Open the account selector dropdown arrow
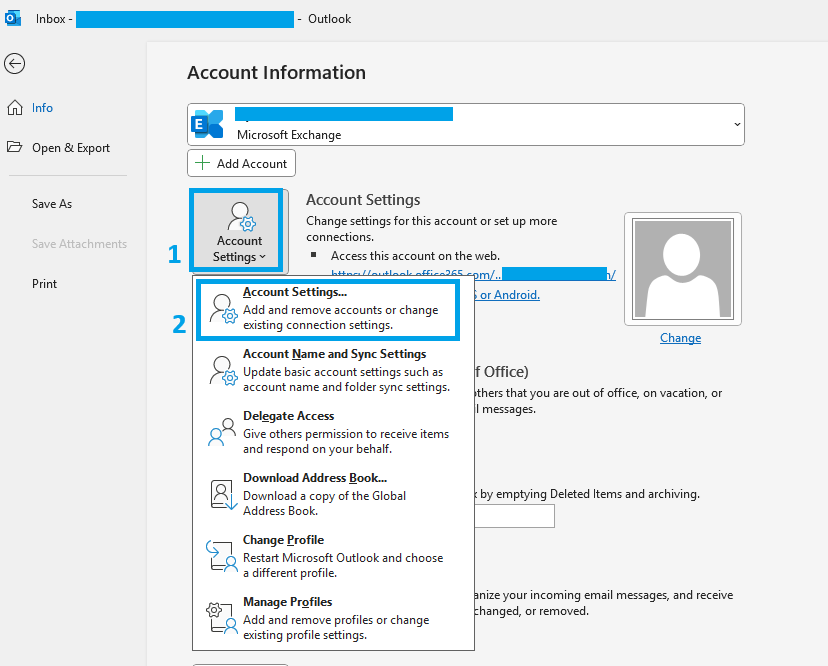828x666 pixels. click(x=737, y=125)
